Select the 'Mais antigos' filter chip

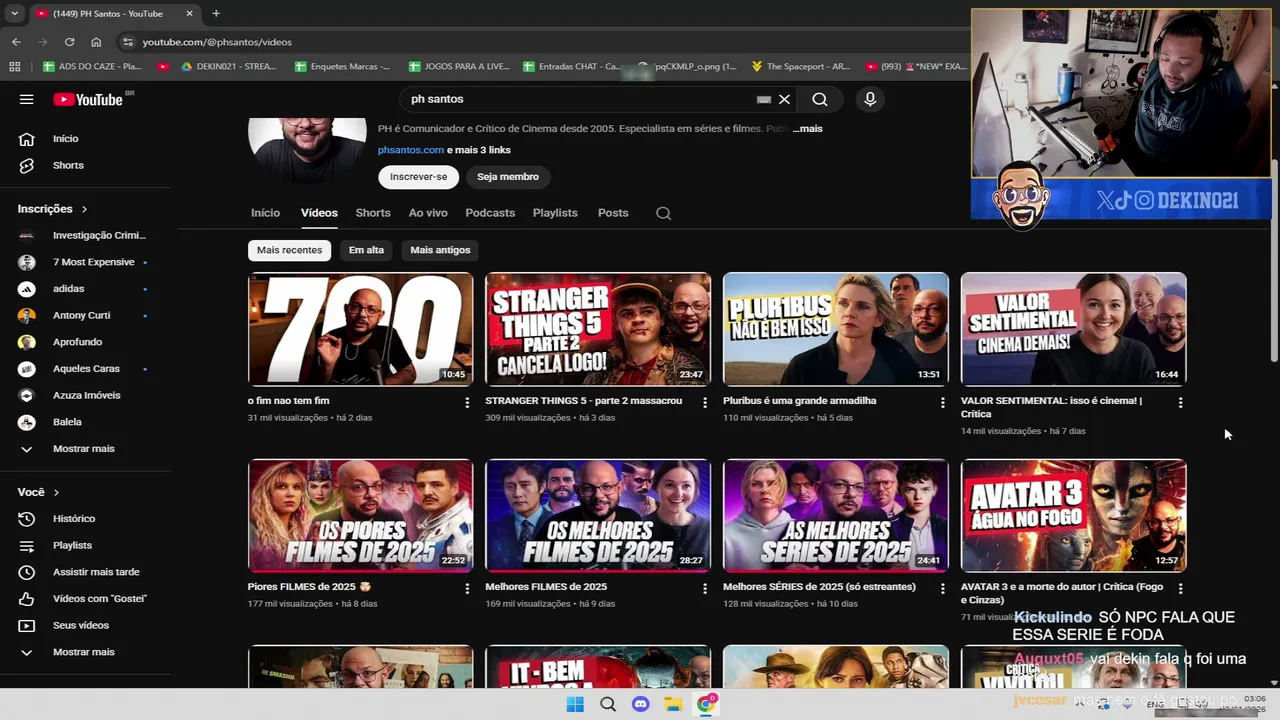click(x=440, y=250)
